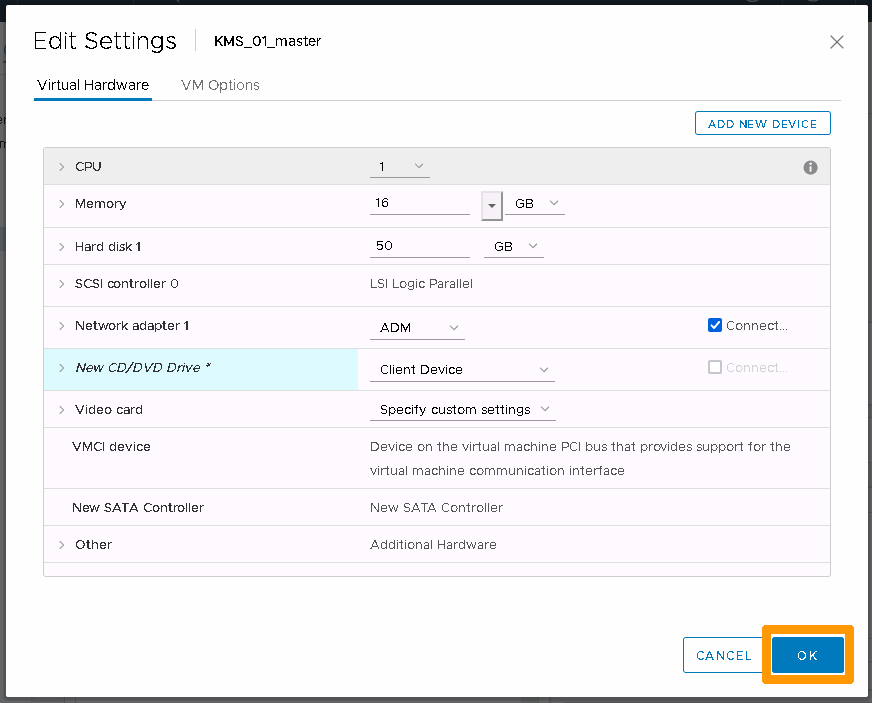Viewport: 872px width, 703px height.
Task: Toggle New CD/DVD Drive Connect checkbox
Action: (715, 367)
